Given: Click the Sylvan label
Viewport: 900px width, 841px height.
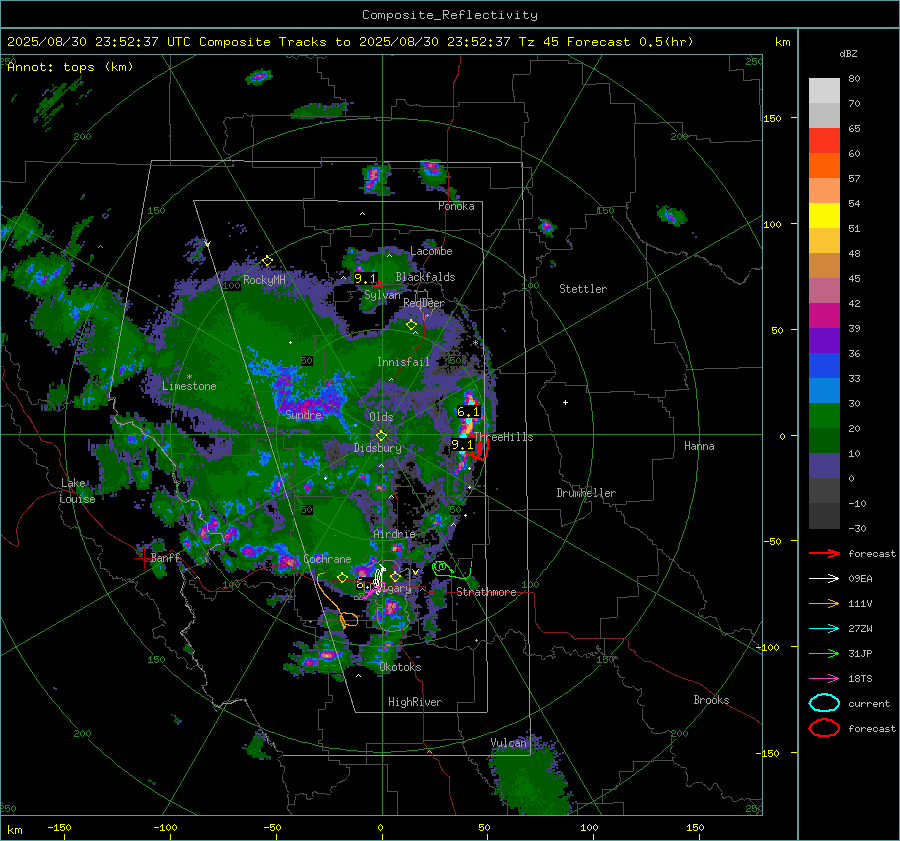Looking at the screenshot, I should click(382, 294).
